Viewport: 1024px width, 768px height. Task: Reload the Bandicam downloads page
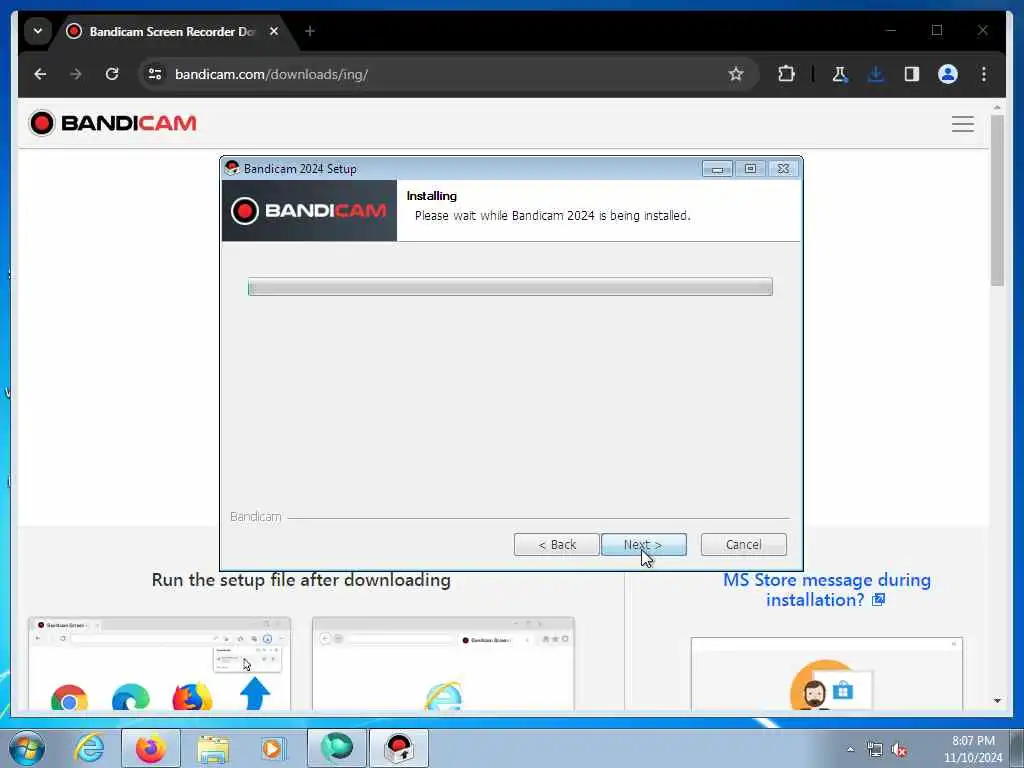click(x=112, y=74)
